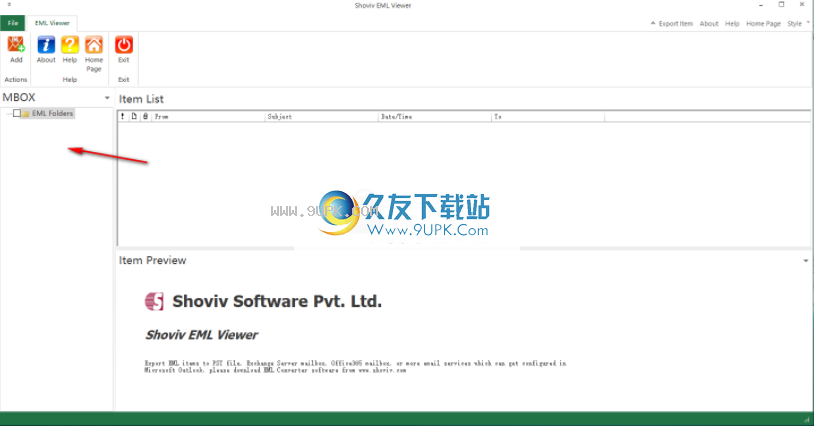Sort by the Subject column header
This screenshot has height=427, width=814.
(322, 117)
